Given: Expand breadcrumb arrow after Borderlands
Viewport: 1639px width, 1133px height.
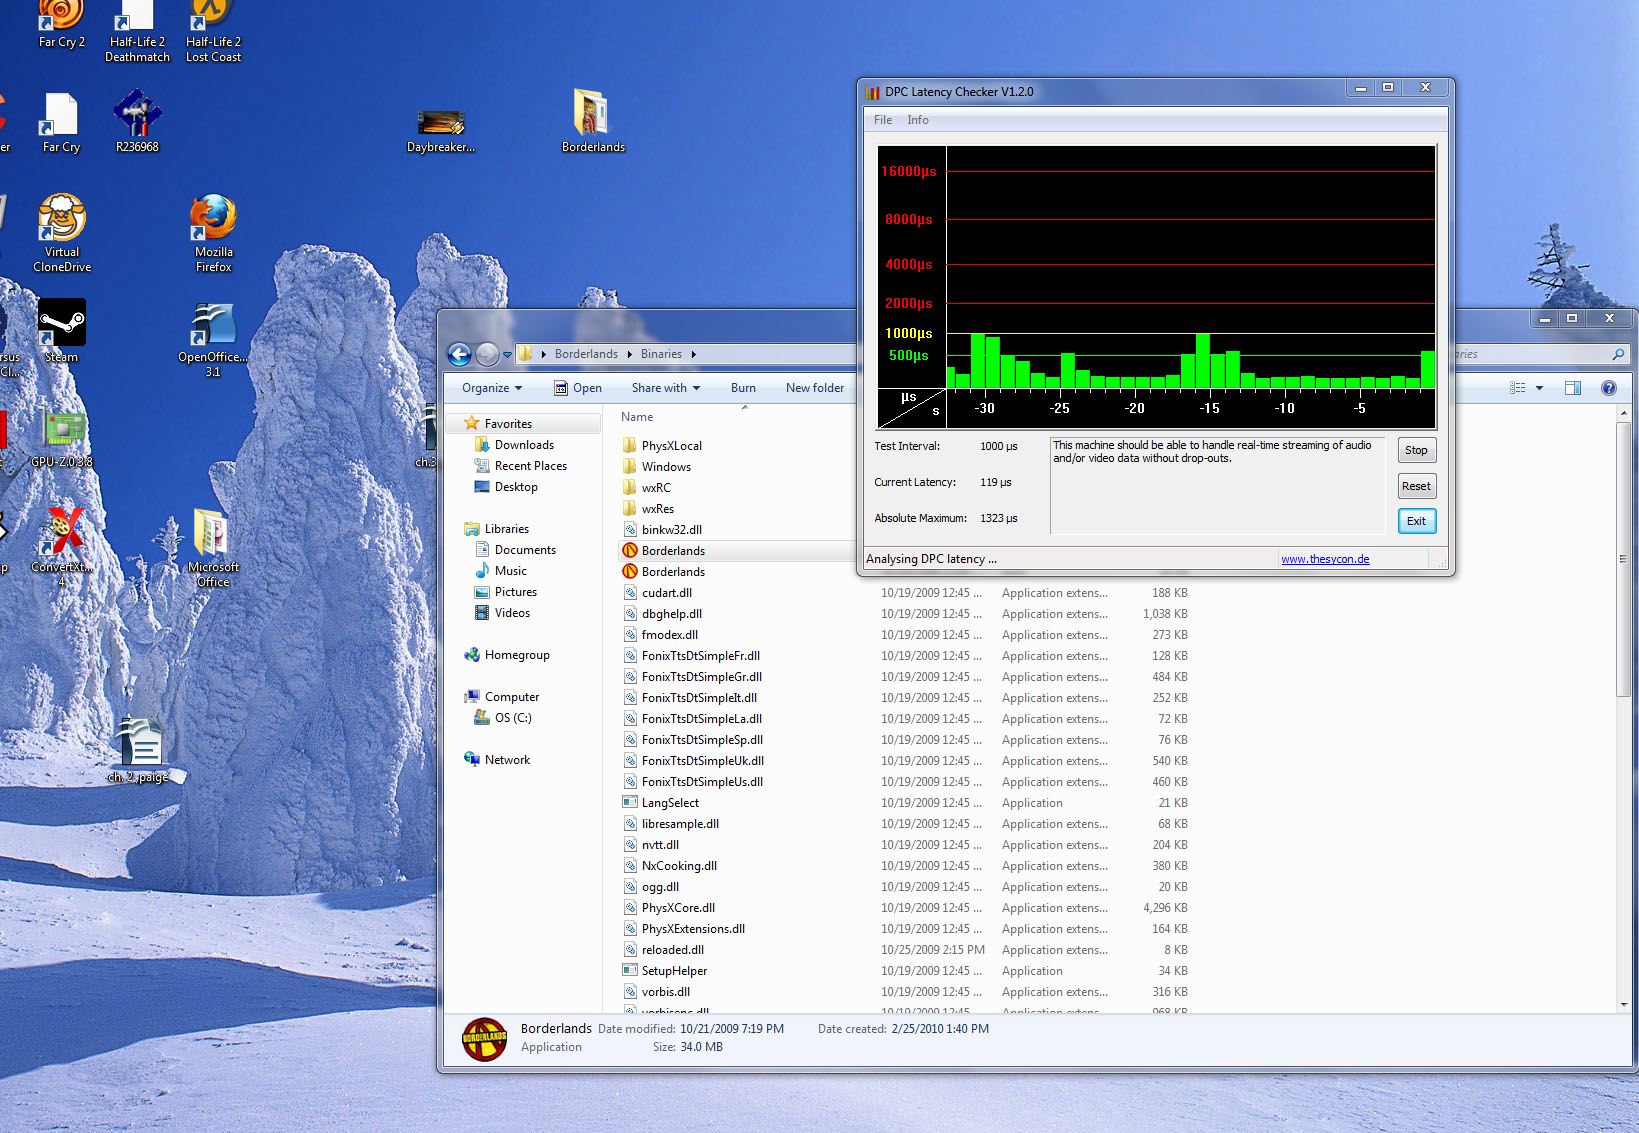Looking at the screenshot, I should [x=629, y=354].
